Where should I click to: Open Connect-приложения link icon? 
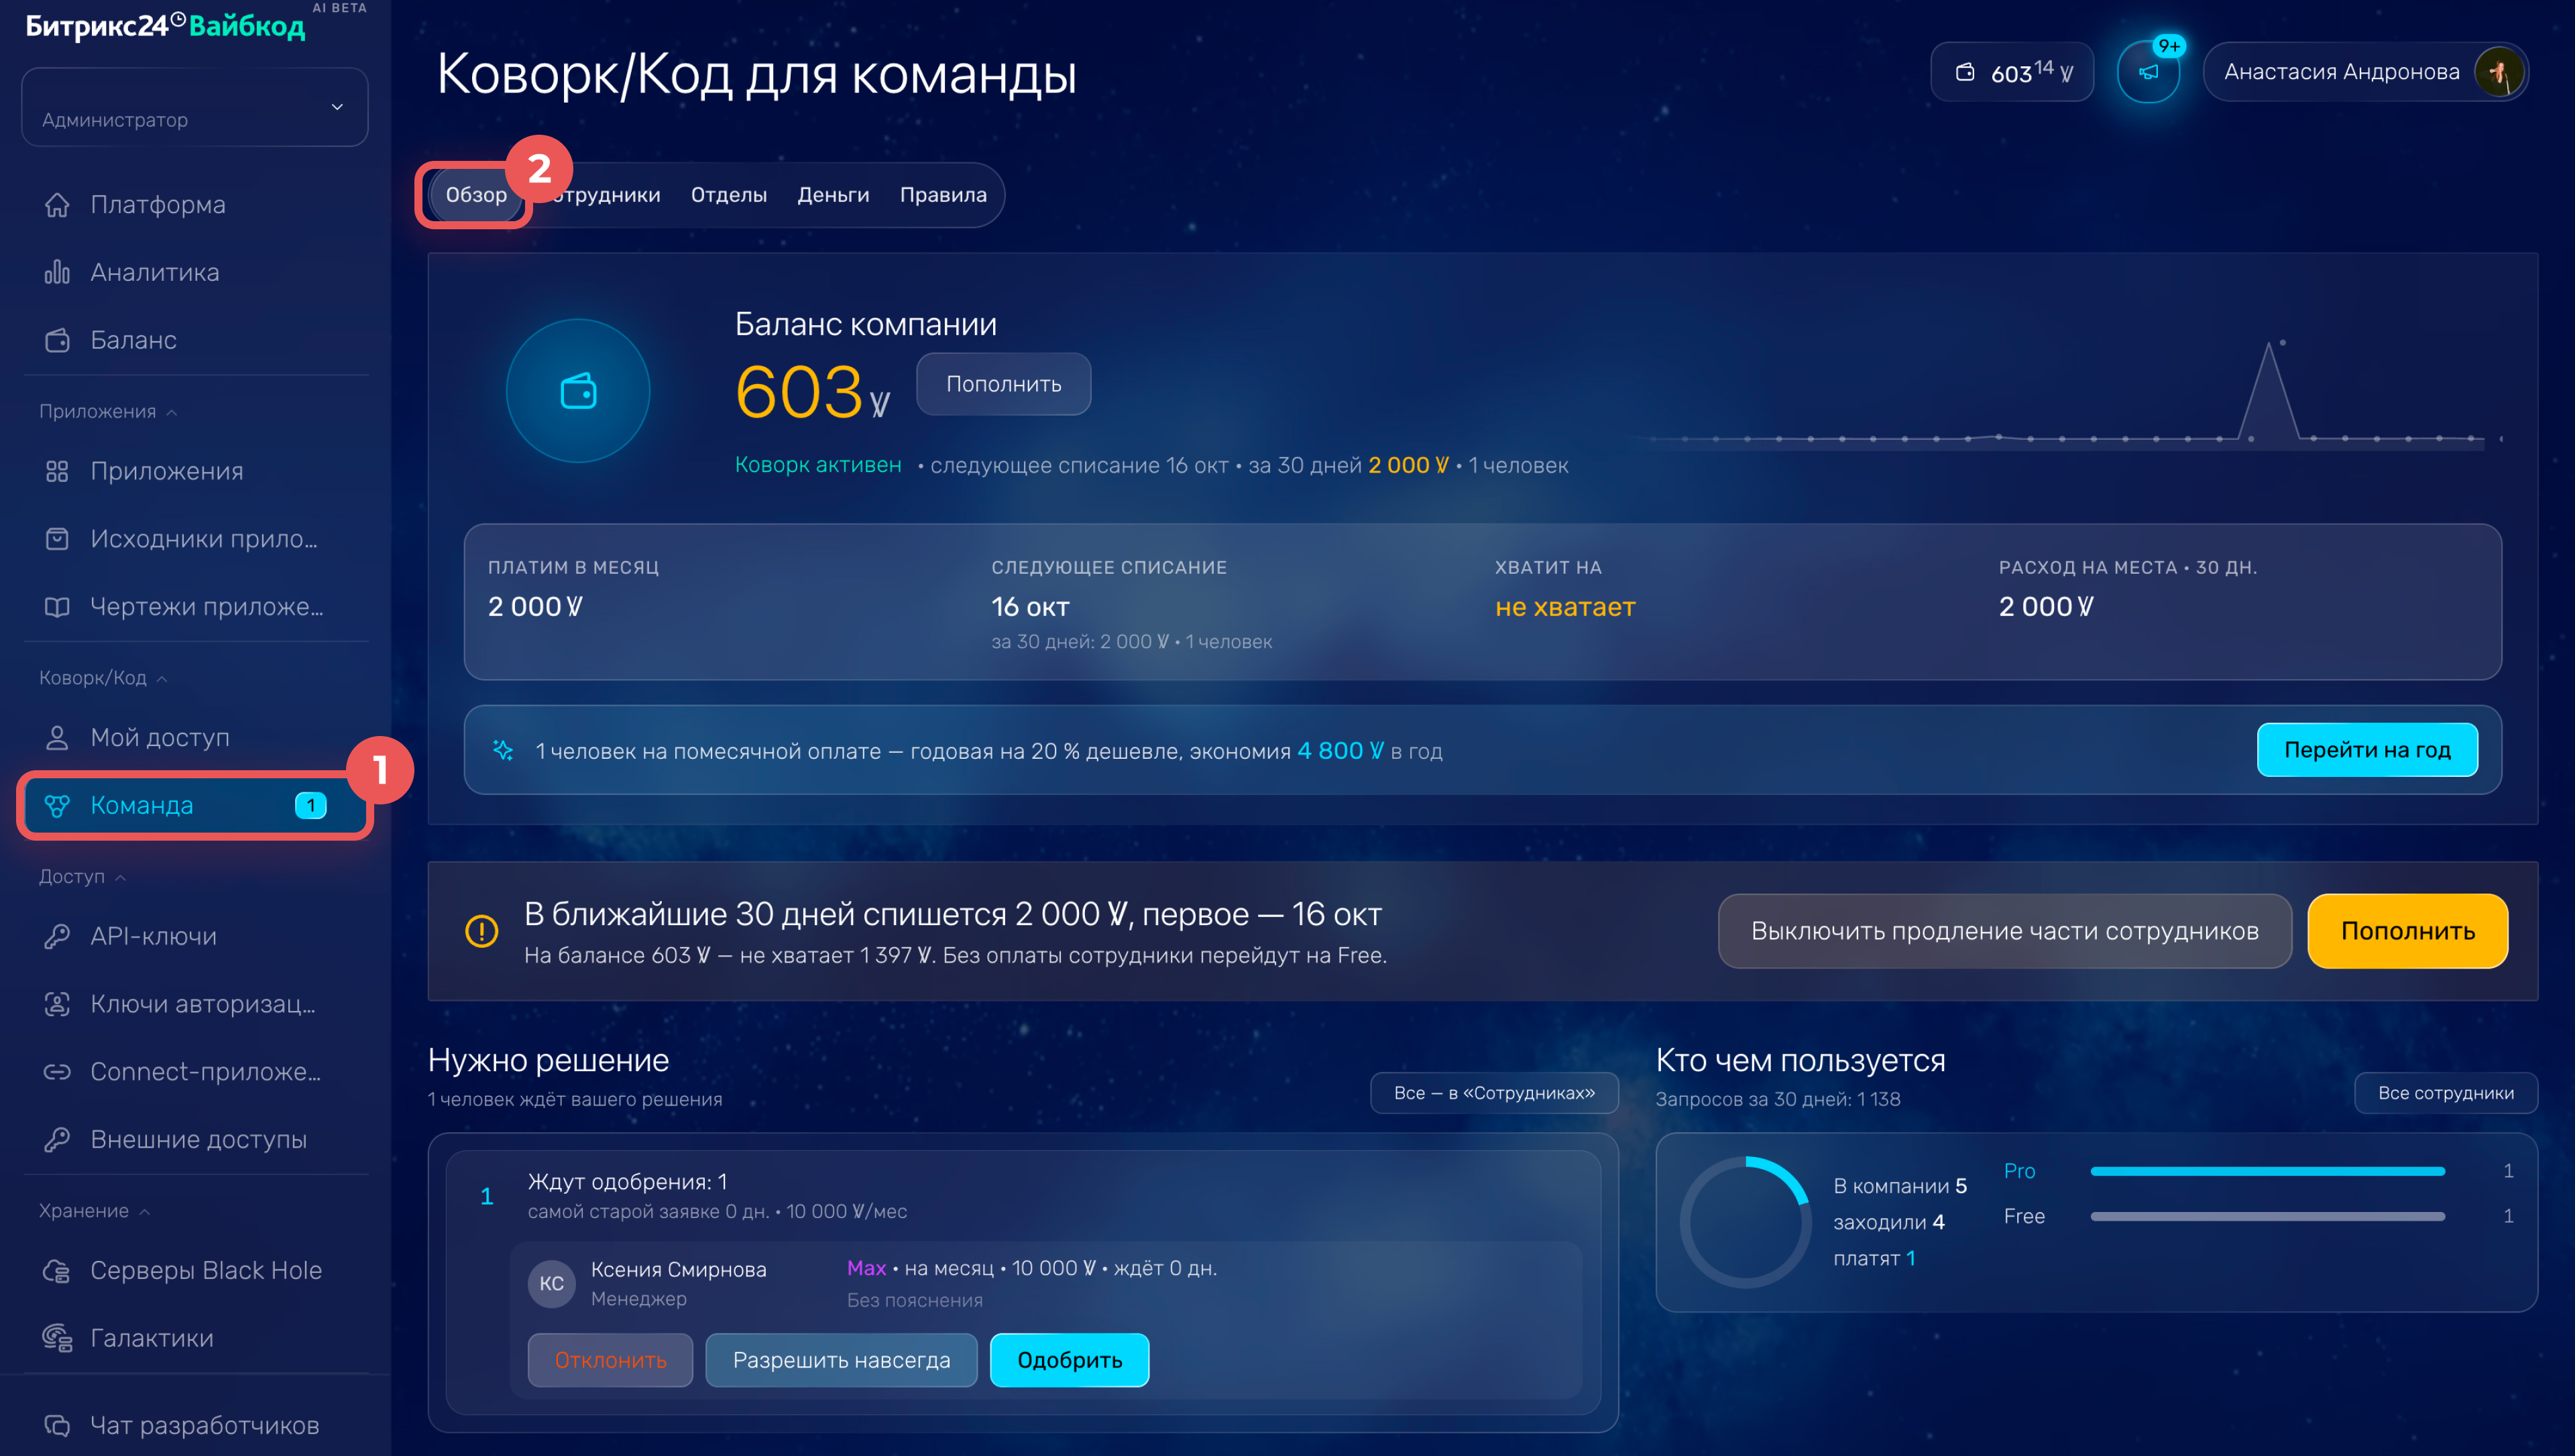(57, 1072)
